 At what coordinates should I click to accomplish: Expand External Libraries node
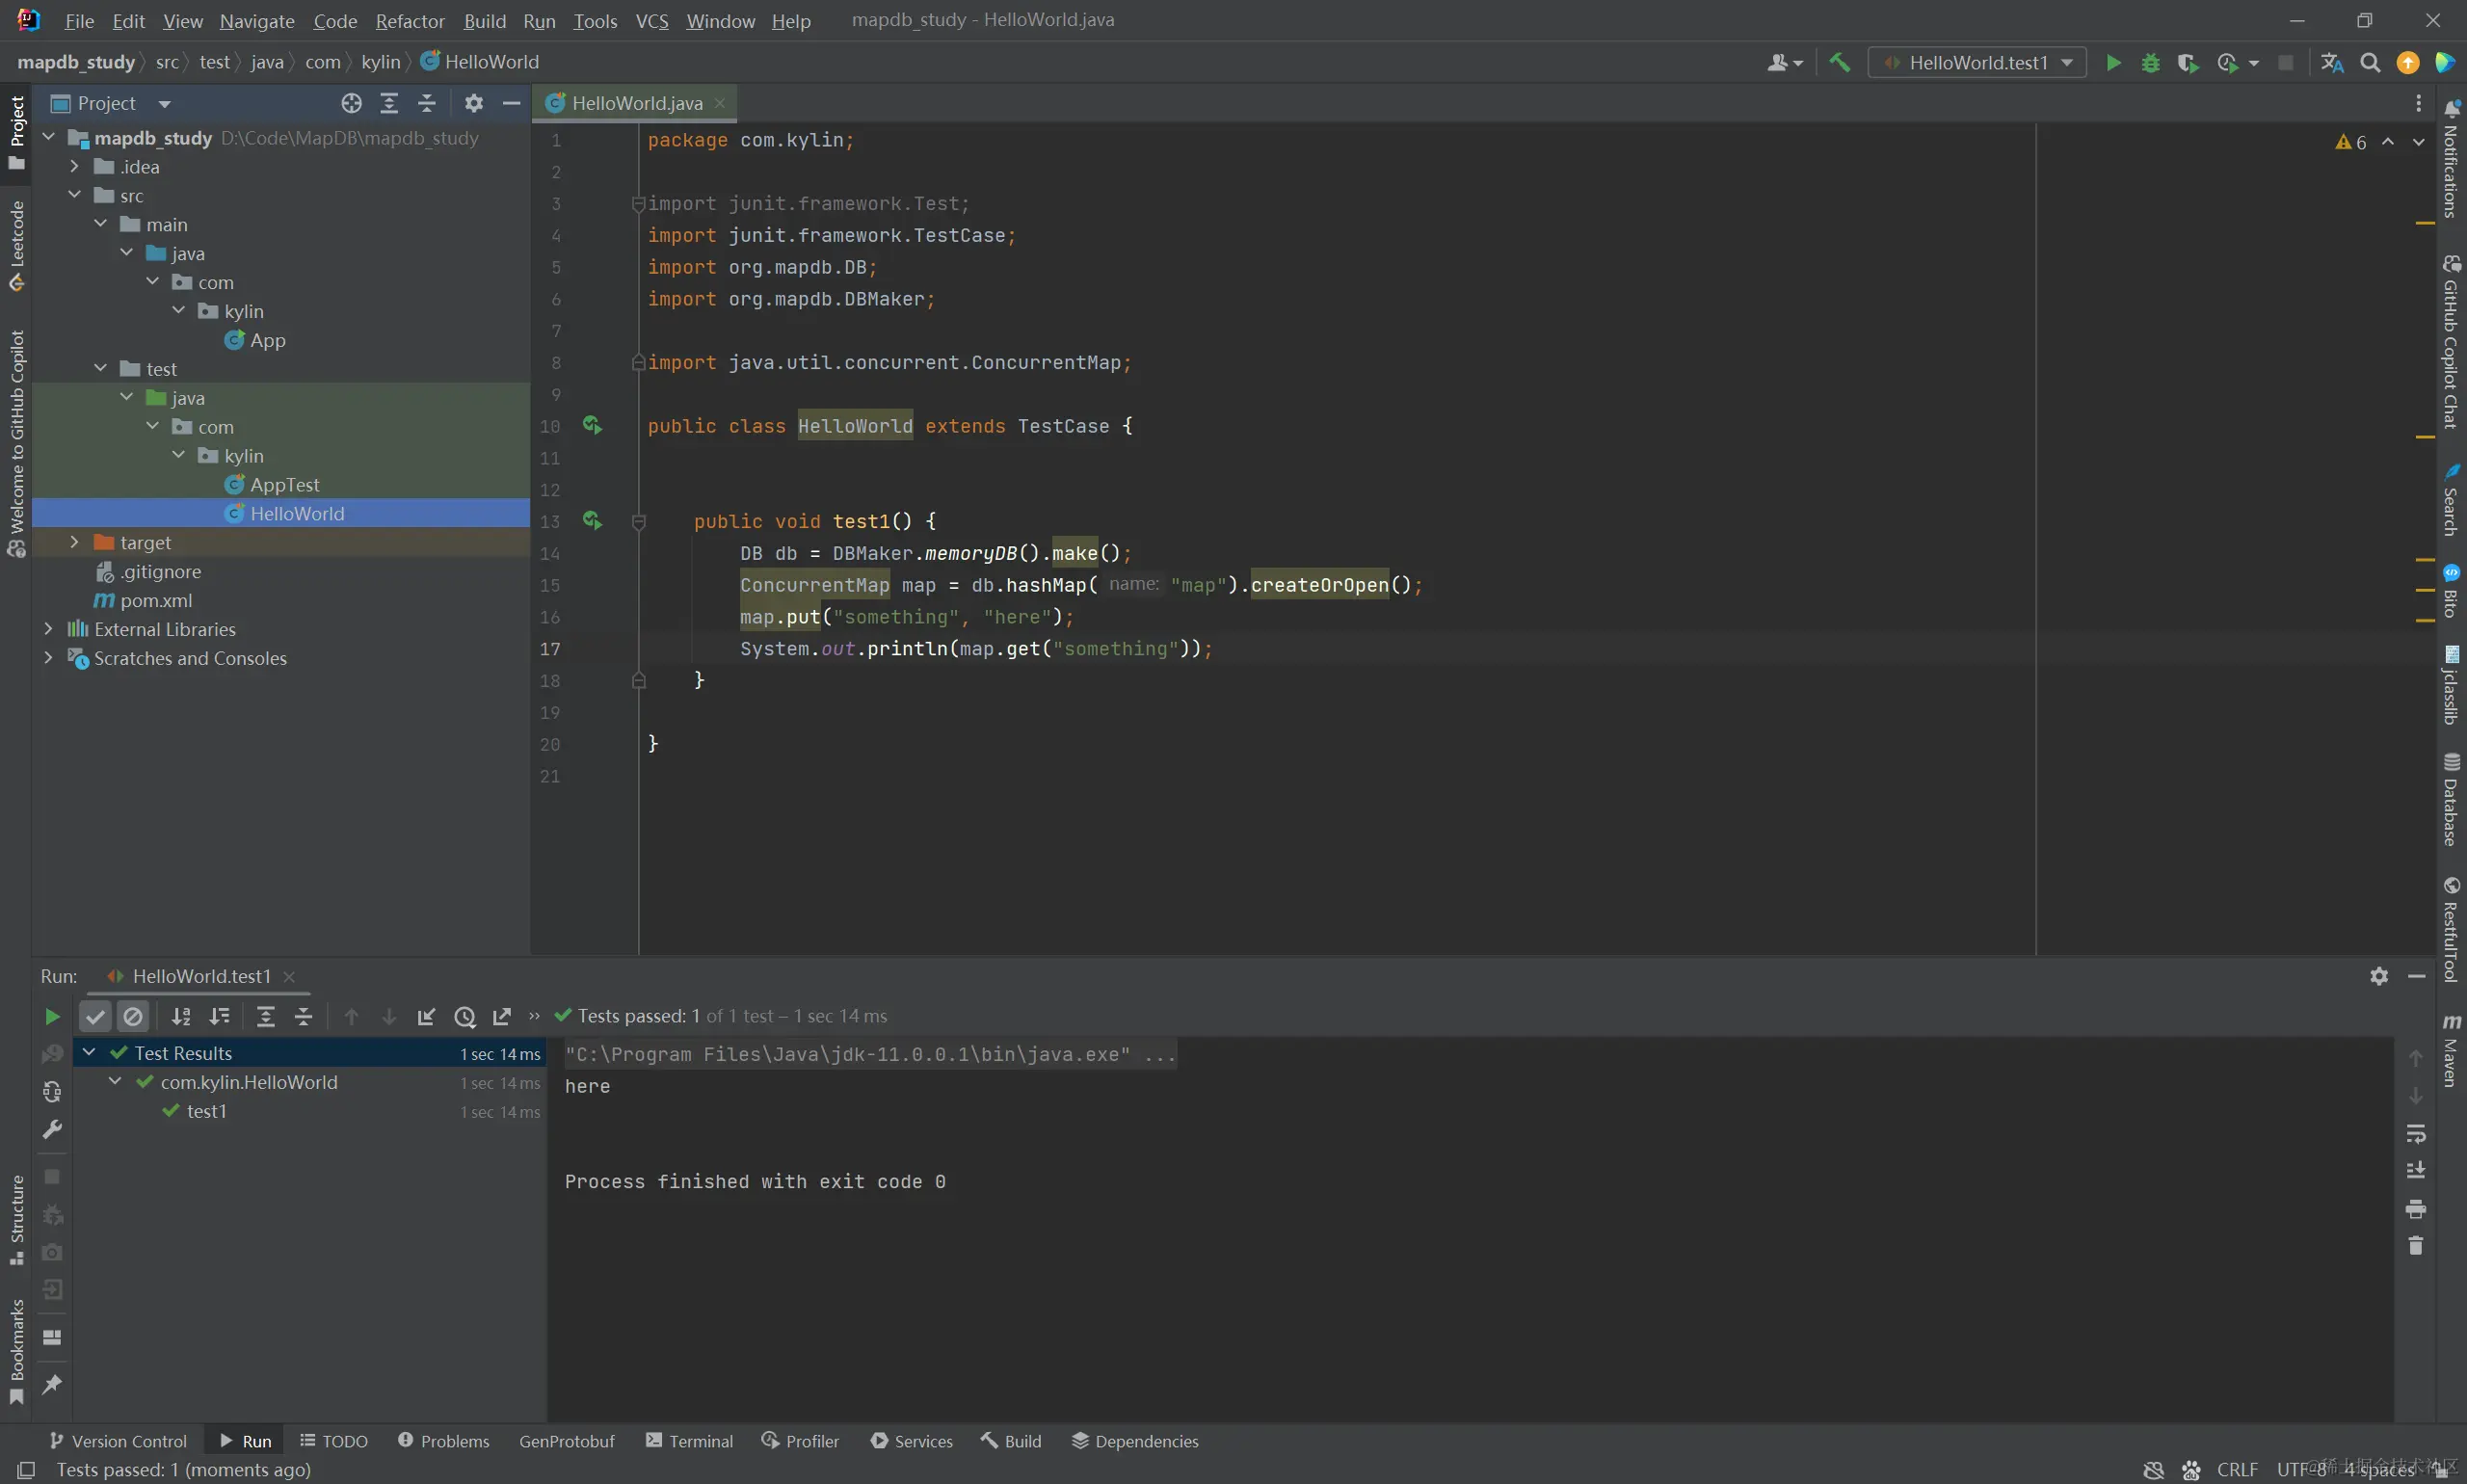[48, 629]
